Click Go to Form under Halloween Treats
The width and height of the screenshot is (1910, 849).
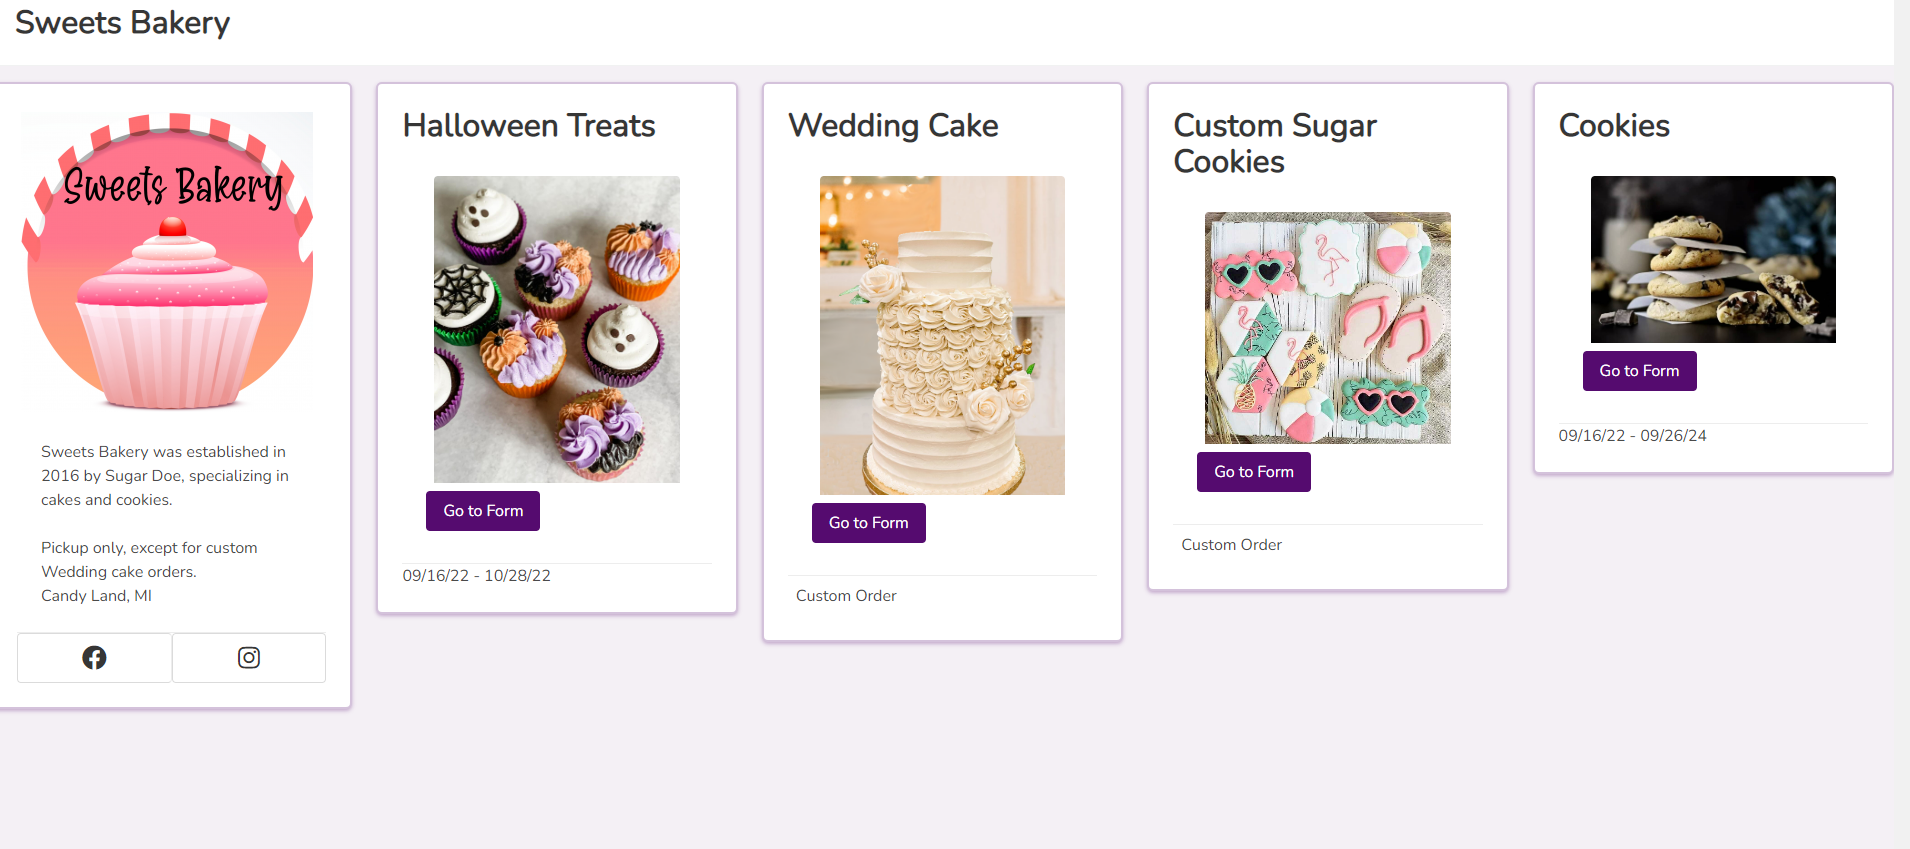point(483,511)
